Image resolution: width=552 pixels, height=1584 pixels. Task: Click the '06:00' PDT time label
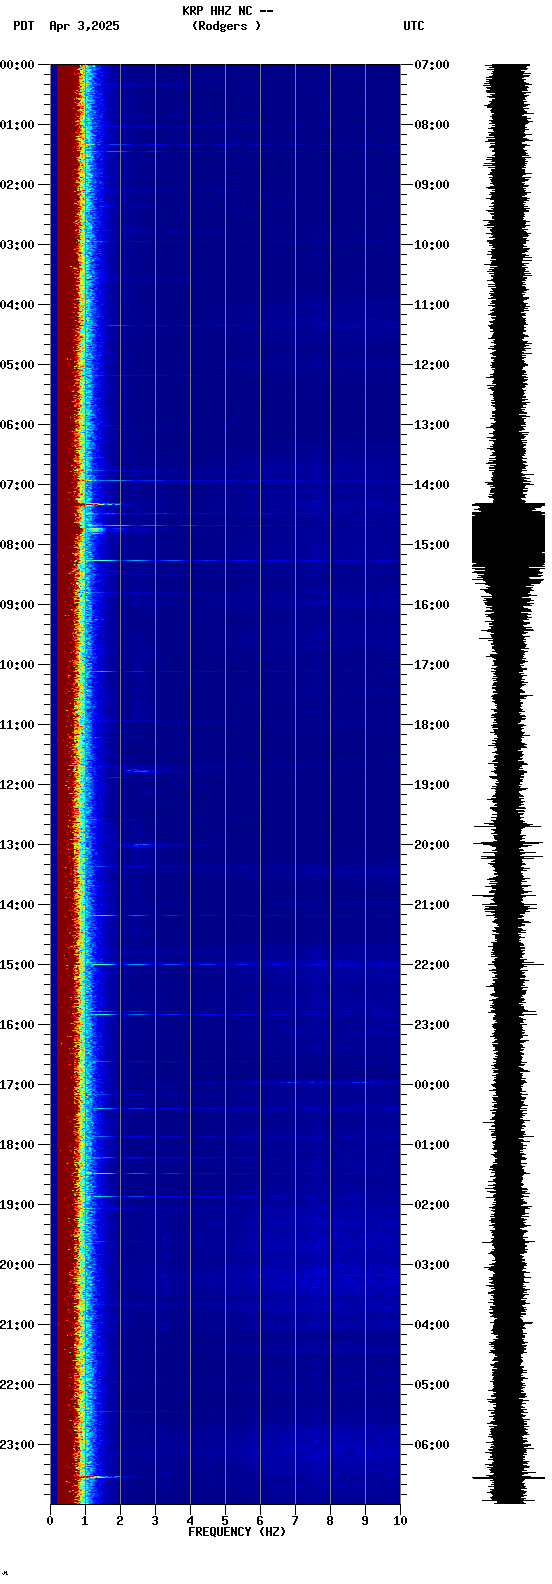tap(17, 425)
